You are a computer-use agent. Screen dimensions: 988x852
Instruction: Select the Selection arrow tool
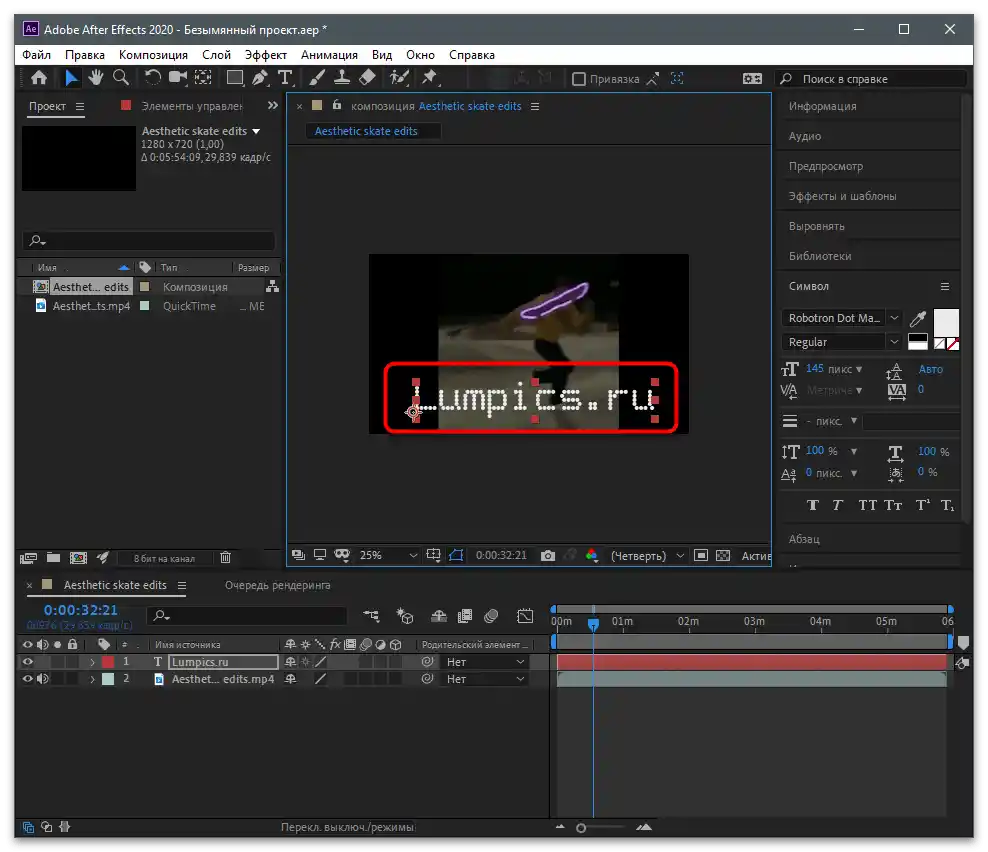pos(71,78)
